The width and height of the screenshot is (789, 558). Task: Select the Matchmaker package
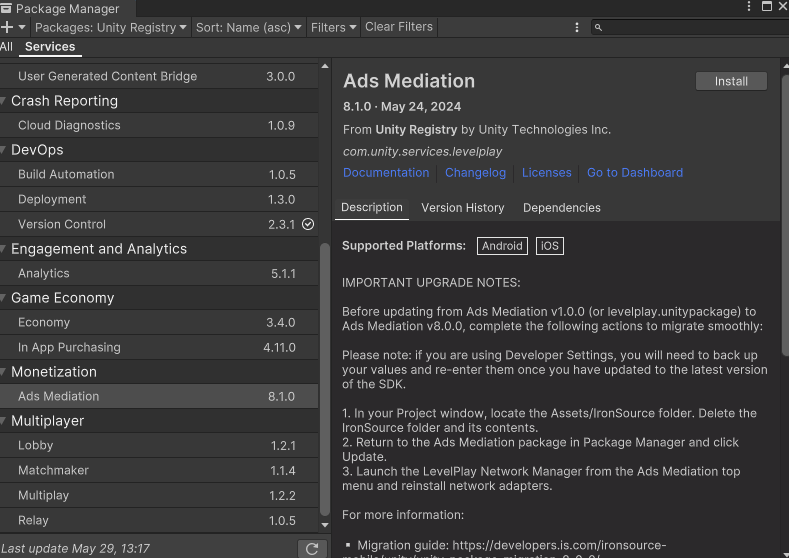(159, 470)
